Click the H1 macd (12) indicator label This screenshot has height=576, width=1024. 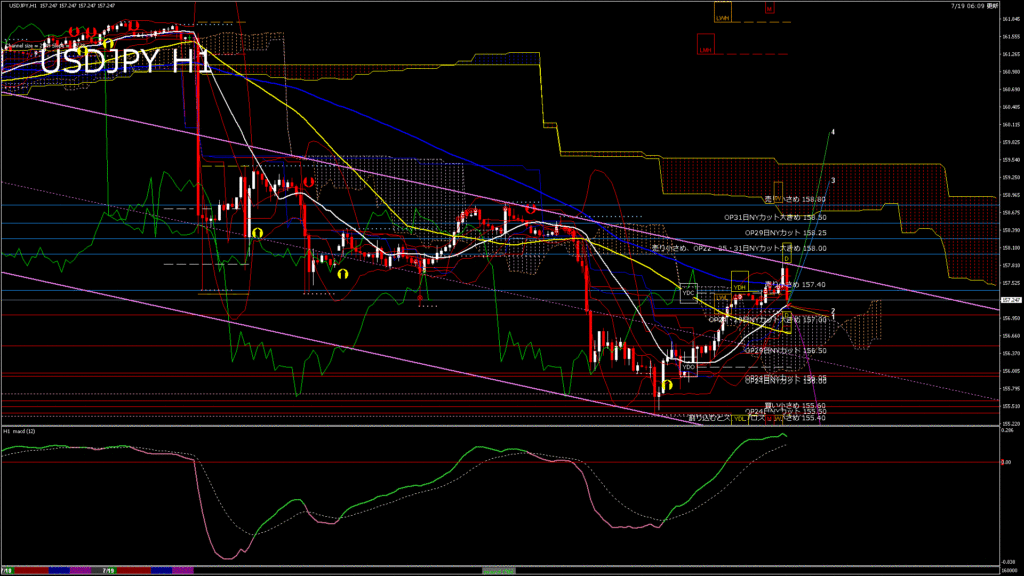(x=20, y=431)
